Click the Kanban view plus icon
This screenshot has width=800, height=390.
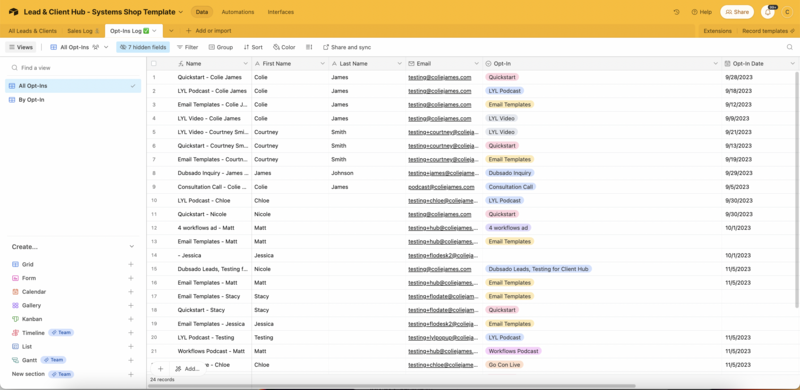pyautogui.click(x=131, y=319)
